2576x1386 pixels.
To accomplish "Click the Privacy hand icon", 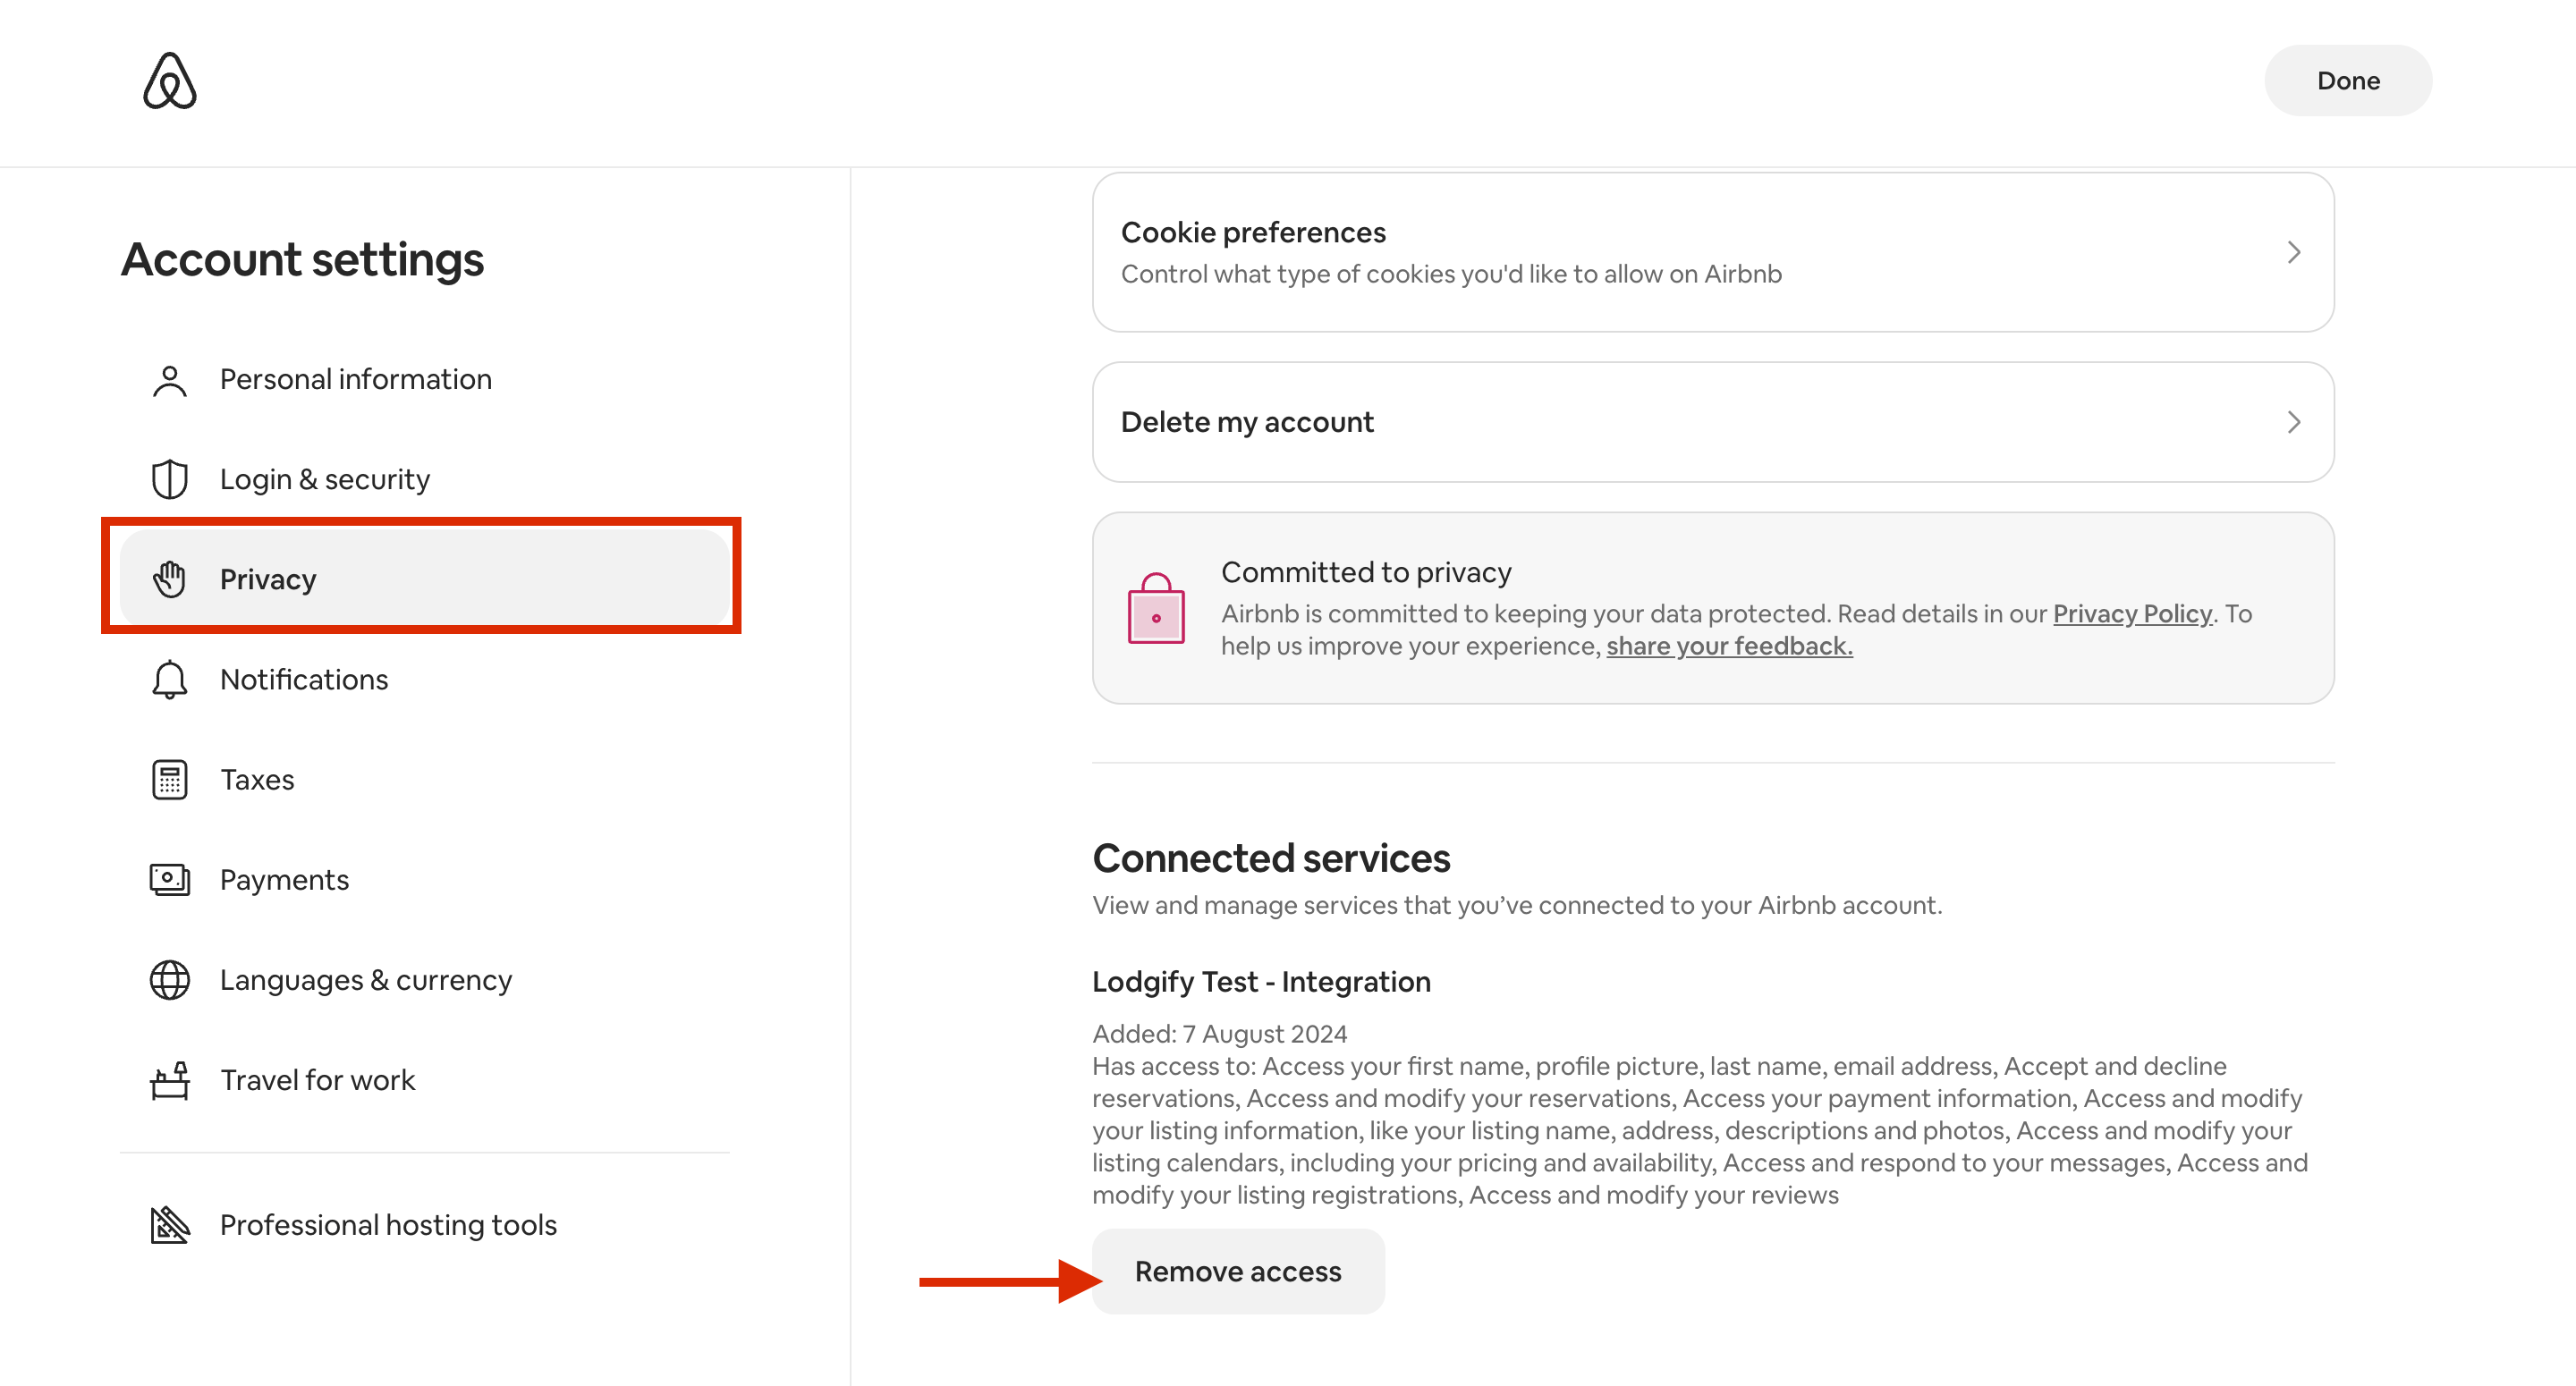I will (x=170, y=579).
